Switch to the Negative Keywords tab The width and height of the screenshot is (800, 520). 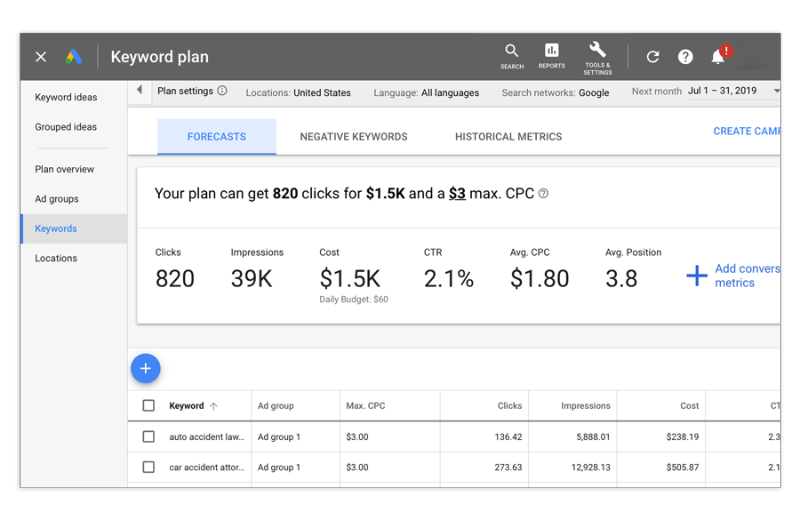[354, 137]
